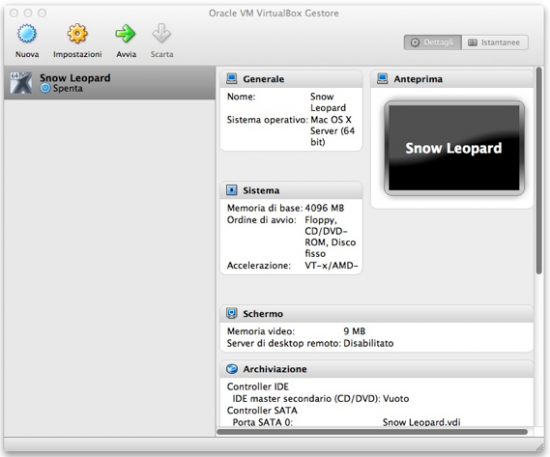The image size is (550, 457).
Task: Start VM with green Avvia arrow
Action: (x=125, y=34)
